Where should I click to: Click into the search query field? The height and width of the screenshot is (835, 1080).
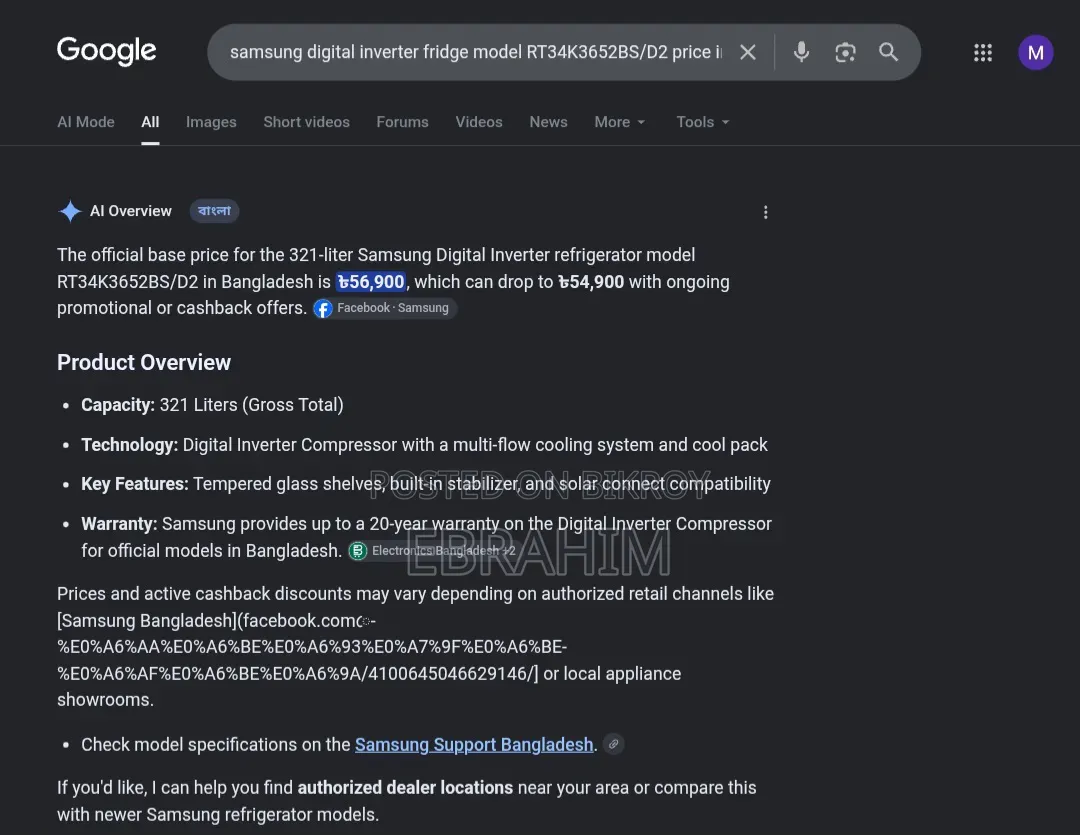click(x=475, y=52)
